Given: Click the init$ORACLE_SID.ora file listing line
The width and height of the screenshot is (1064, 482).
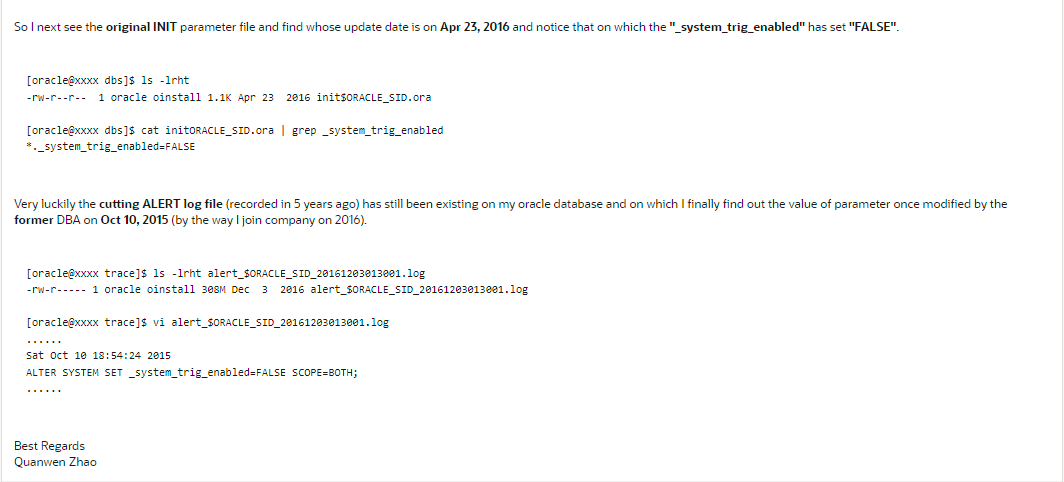Looking at the screenshot, I should (x=228, y=98).
